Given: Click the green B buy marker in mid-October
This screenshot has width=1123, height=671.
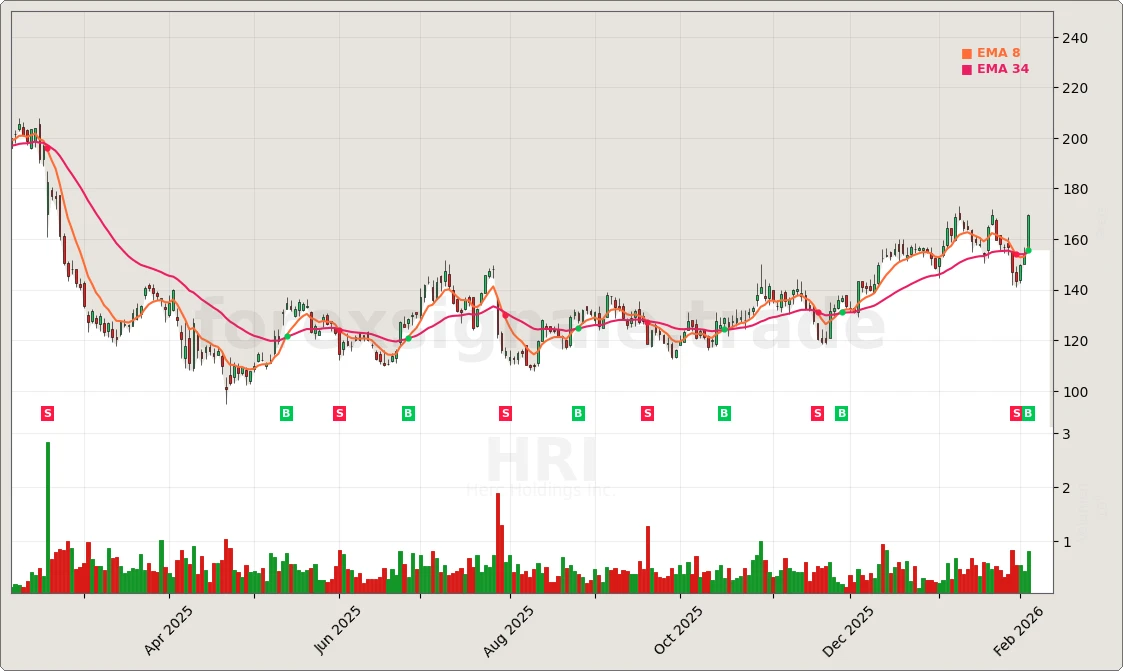Looking at the screenshot, I should [x=722, y=412].
